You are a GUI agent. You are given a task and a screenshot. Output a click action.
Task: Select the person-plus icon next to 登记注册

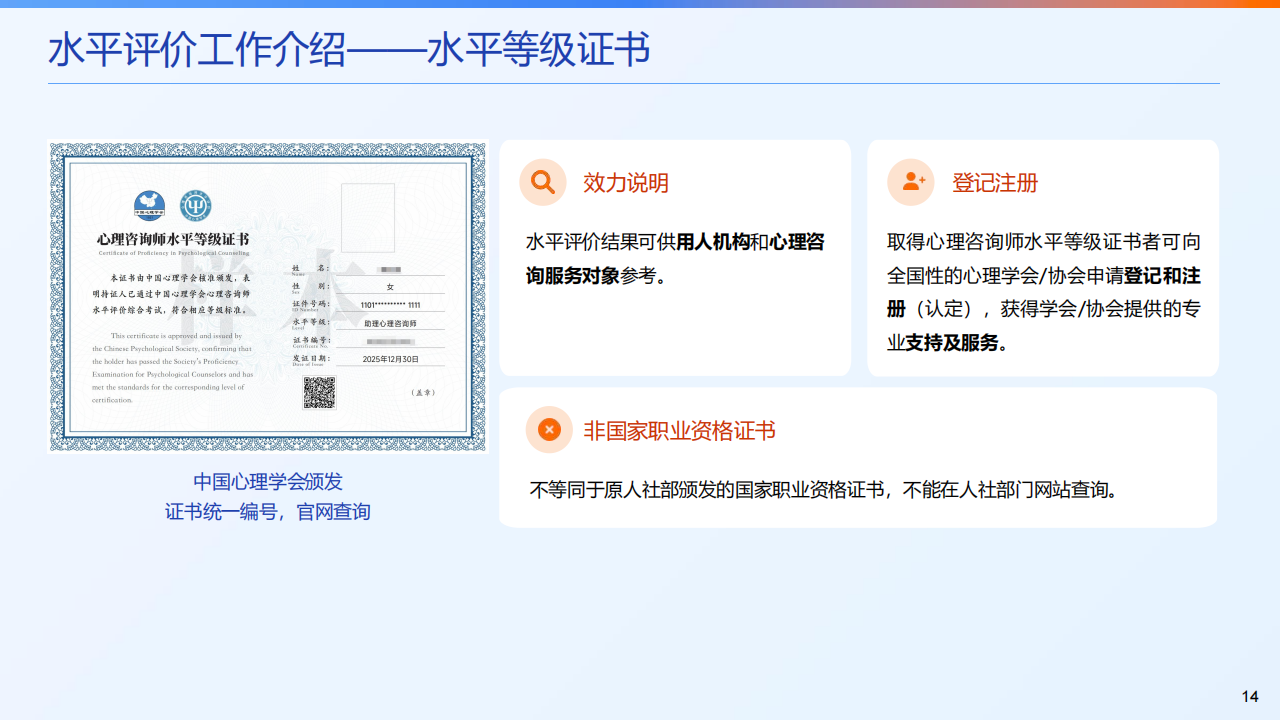coord(910,182)
